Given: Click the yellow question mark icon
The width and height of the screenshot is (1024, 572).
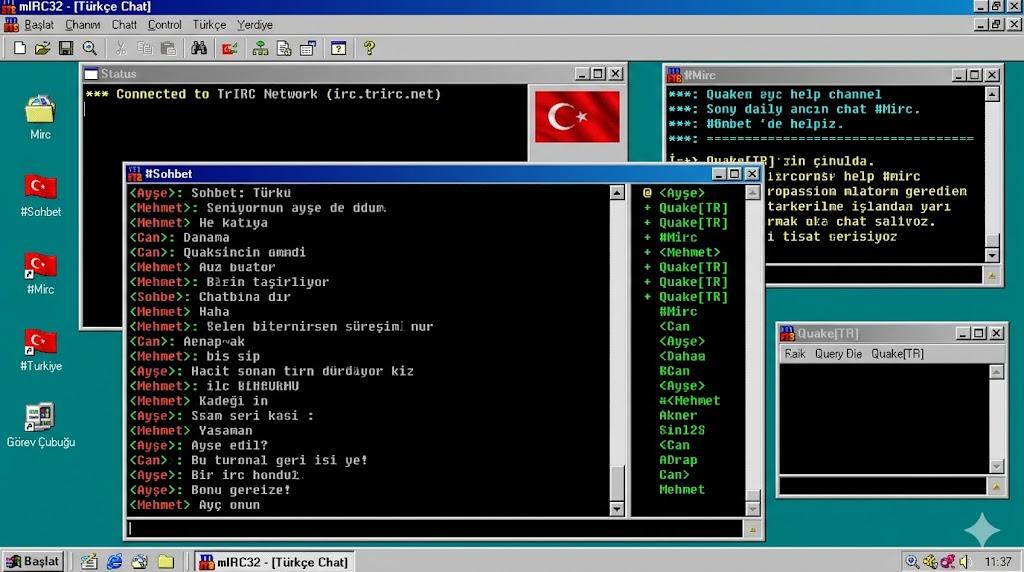Looking at the screenshot, I should (x=369, y=48).
